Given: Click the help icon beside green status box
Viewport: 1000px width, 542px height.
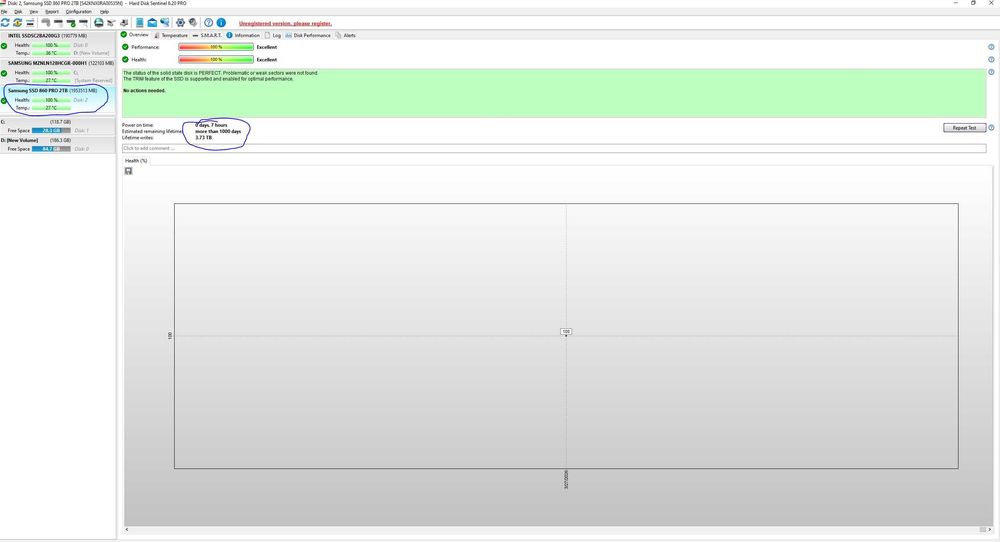Looking at the screenshot, I should click(991, 72).
